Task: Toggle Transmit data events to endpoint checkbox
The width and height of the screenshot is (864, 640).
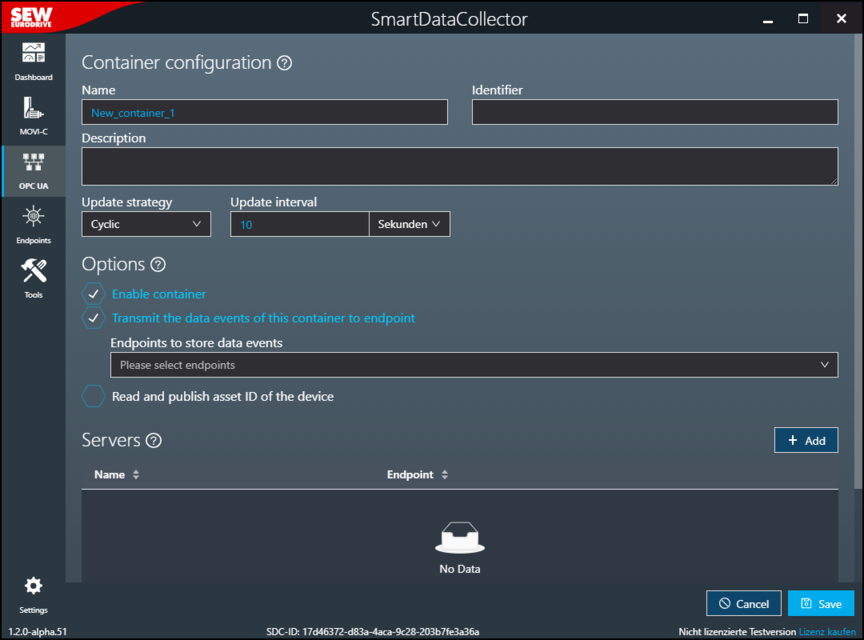Action: coord(93,318)
